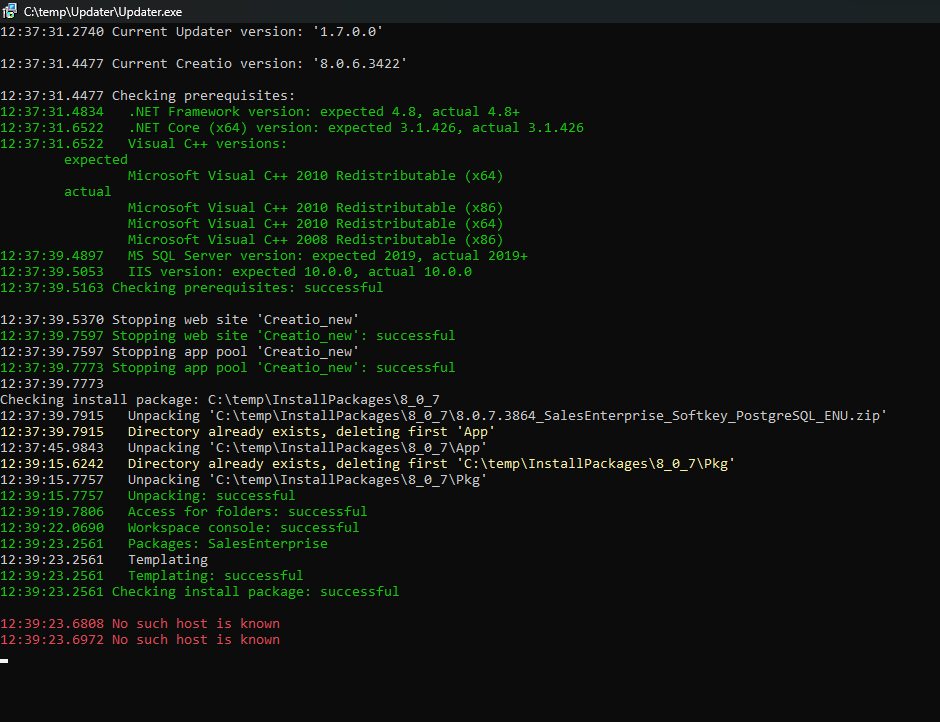Click the 'IIS version: expected 10.0.0' line
This screenshot has width=940, height=722.
[x=236, y=272]
